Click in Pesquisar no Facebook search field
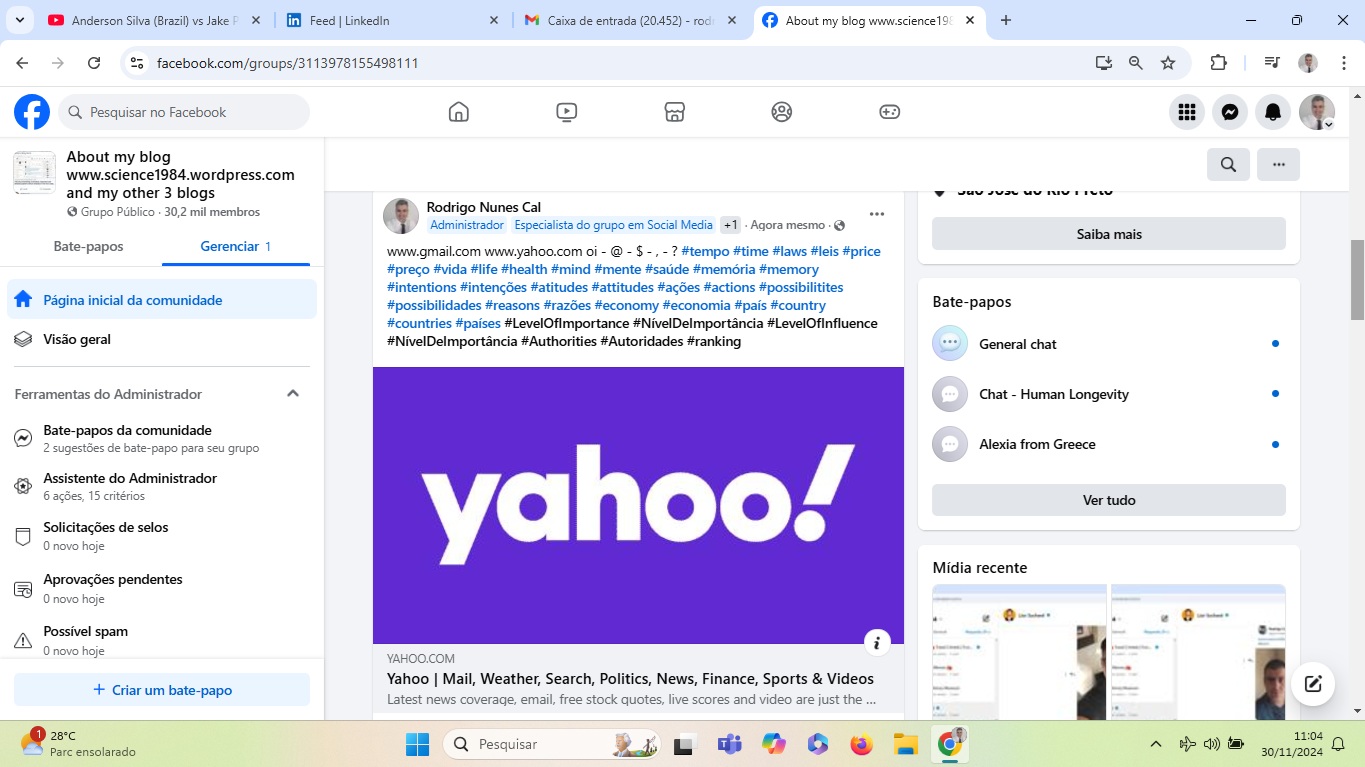The width and height of the screenshot is (1365, 767). click(x=184, y=112)
